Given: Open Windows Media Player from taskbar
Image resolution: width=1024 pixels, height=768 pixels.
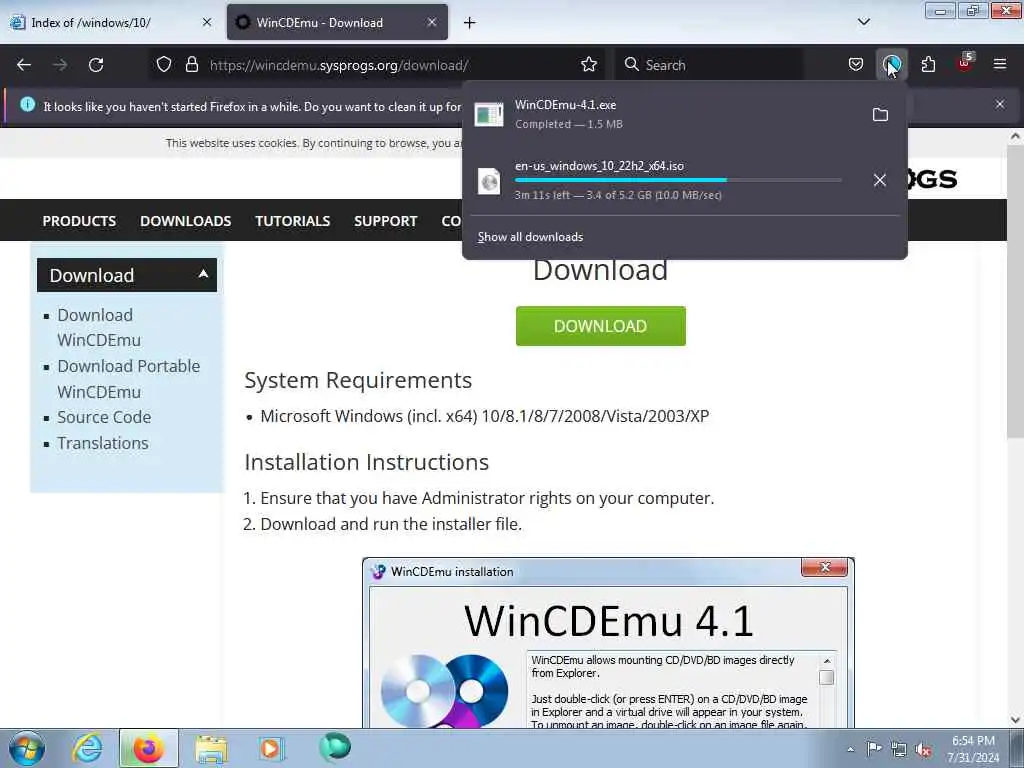Looking at the screenshot, I should coord(270,748).
